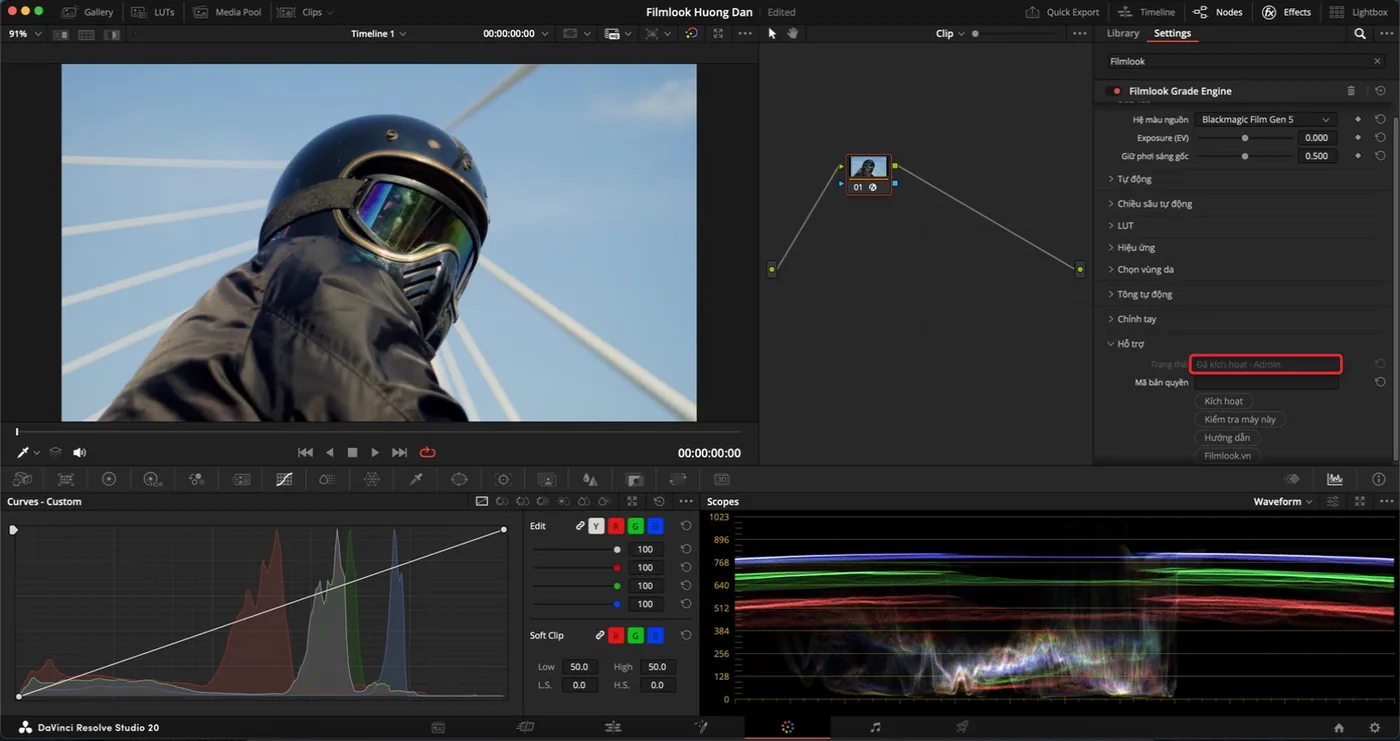Show the Lightbox view
Screen dimensions: 1400x741
coord(1359,12)
